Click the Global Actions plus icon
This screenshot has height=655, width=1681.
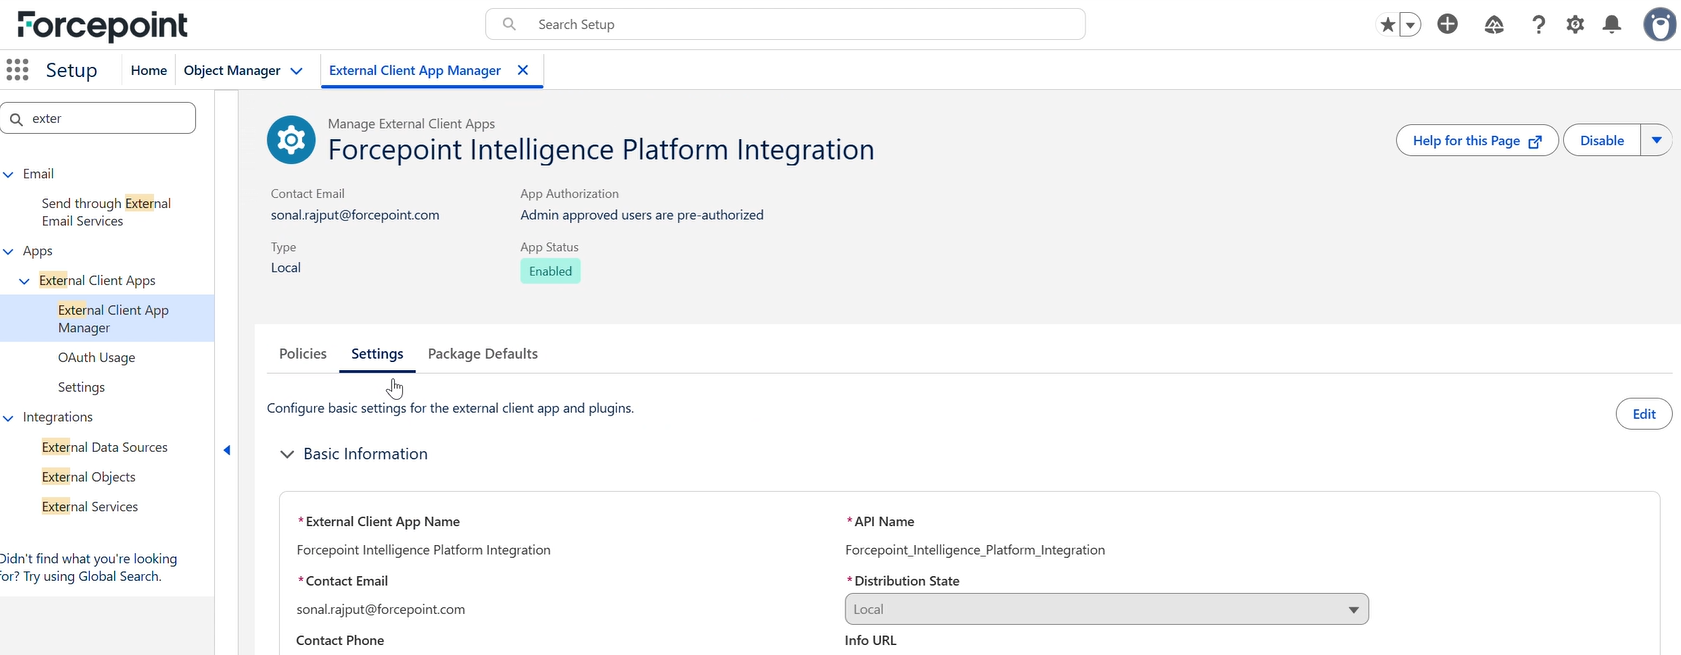pos(1447,24)
